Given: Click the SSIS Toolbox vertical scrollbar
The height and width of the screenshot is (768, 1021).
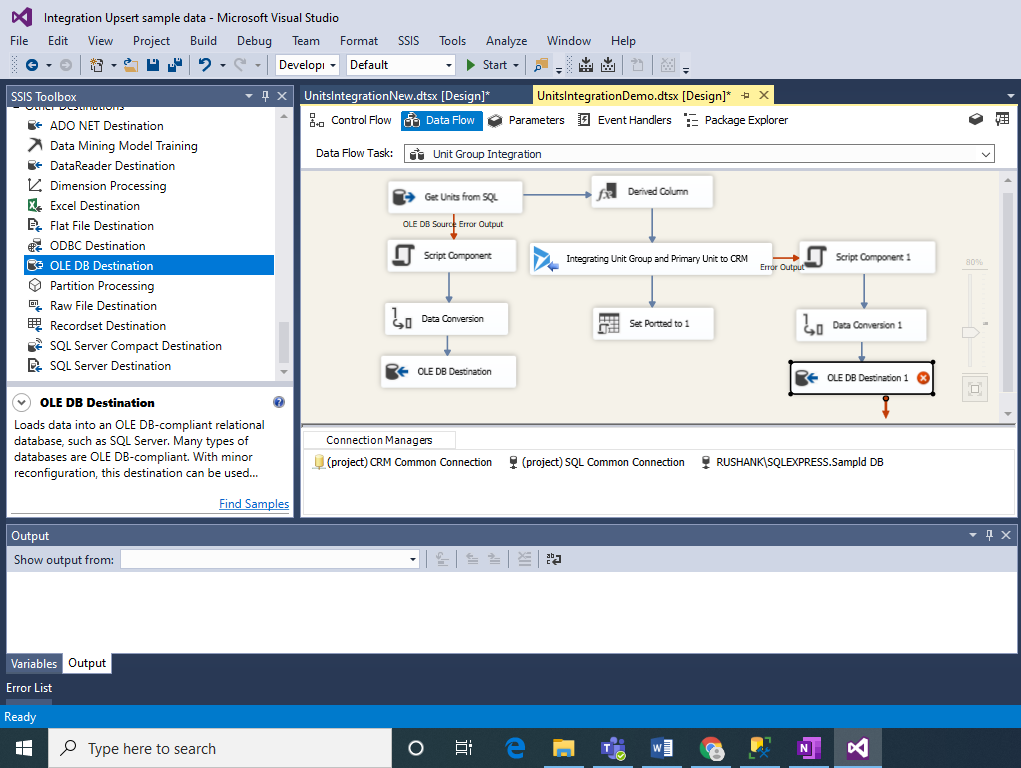Looking at the screenshot, I should tap(284, 342).
